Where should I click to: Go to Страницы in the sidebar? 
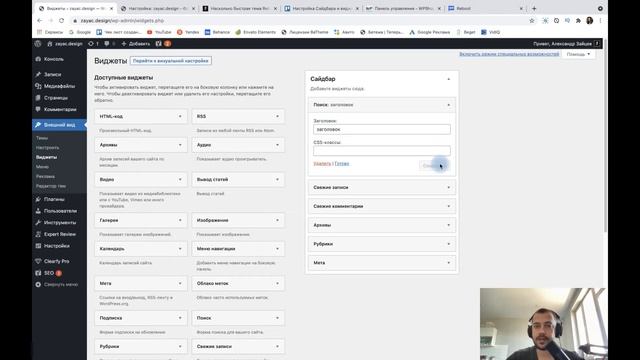(56, 98)
